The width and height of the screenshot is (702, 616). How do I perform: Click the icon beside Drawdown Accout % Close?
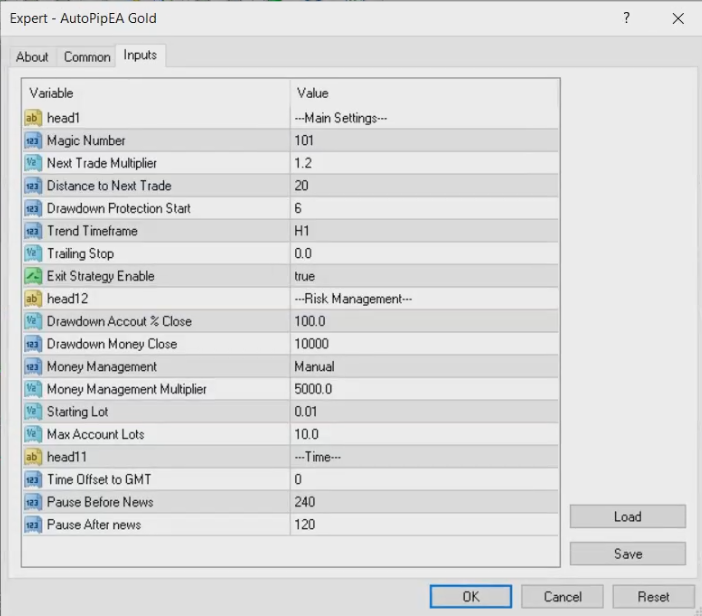click(x=33, y=321)
